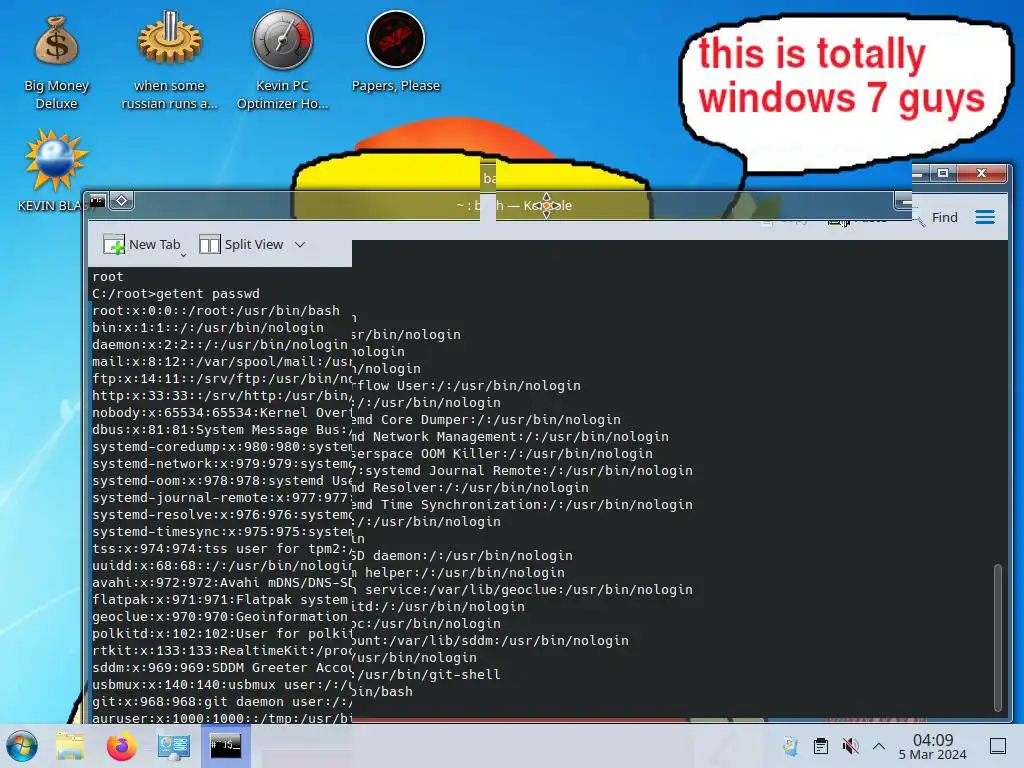Click the terminal vertical scrollbar handle
Image resolution: width=1024 pixels, height=768 pixels.
point(997,637)
